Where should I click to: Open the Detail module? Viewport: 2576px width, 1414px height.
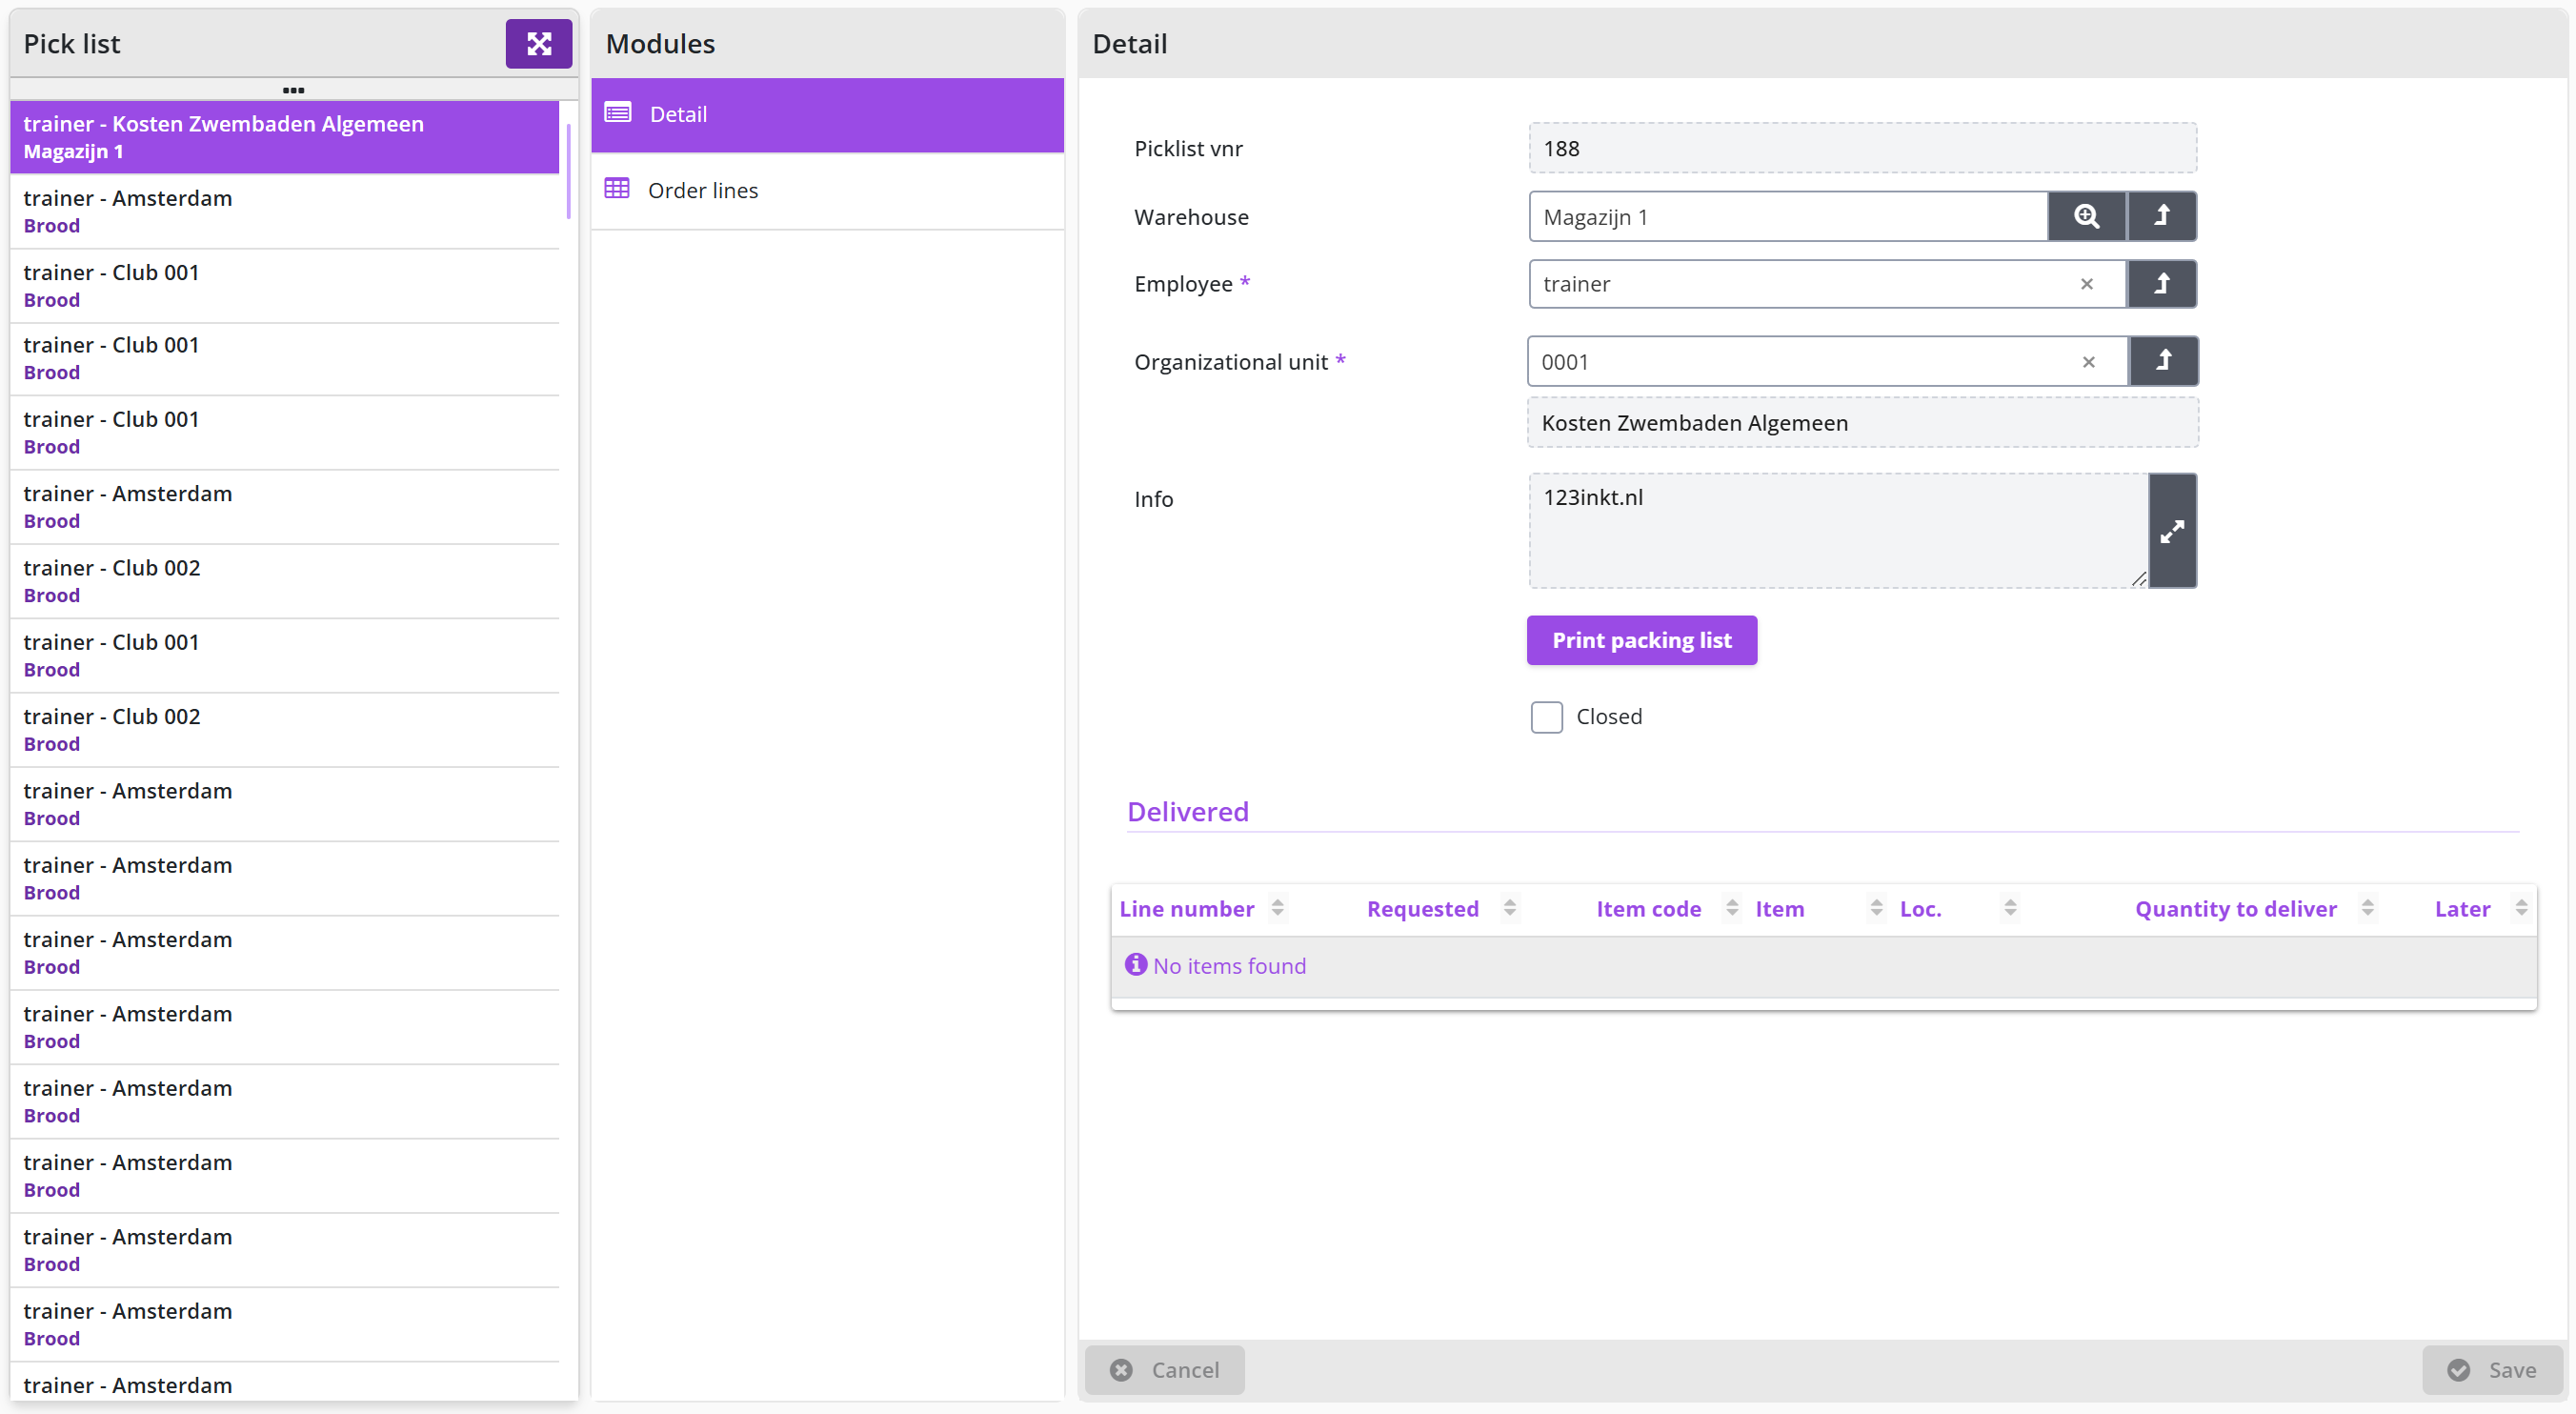click(827, 114)
